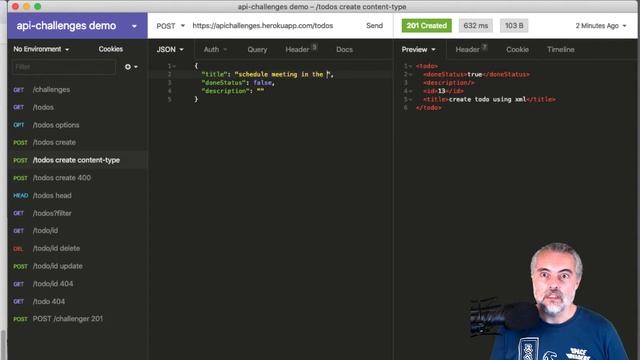Viewport: 640px width, 360px height.
Task: Select the GET /todos request
Action: click(x=78, y=107)
